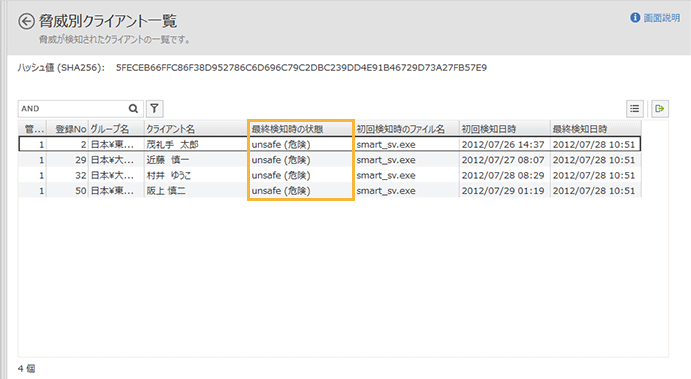Screen dimensions: 691x379
Task: Sort by グループ名 column header
Action: (x=116, y=129)
